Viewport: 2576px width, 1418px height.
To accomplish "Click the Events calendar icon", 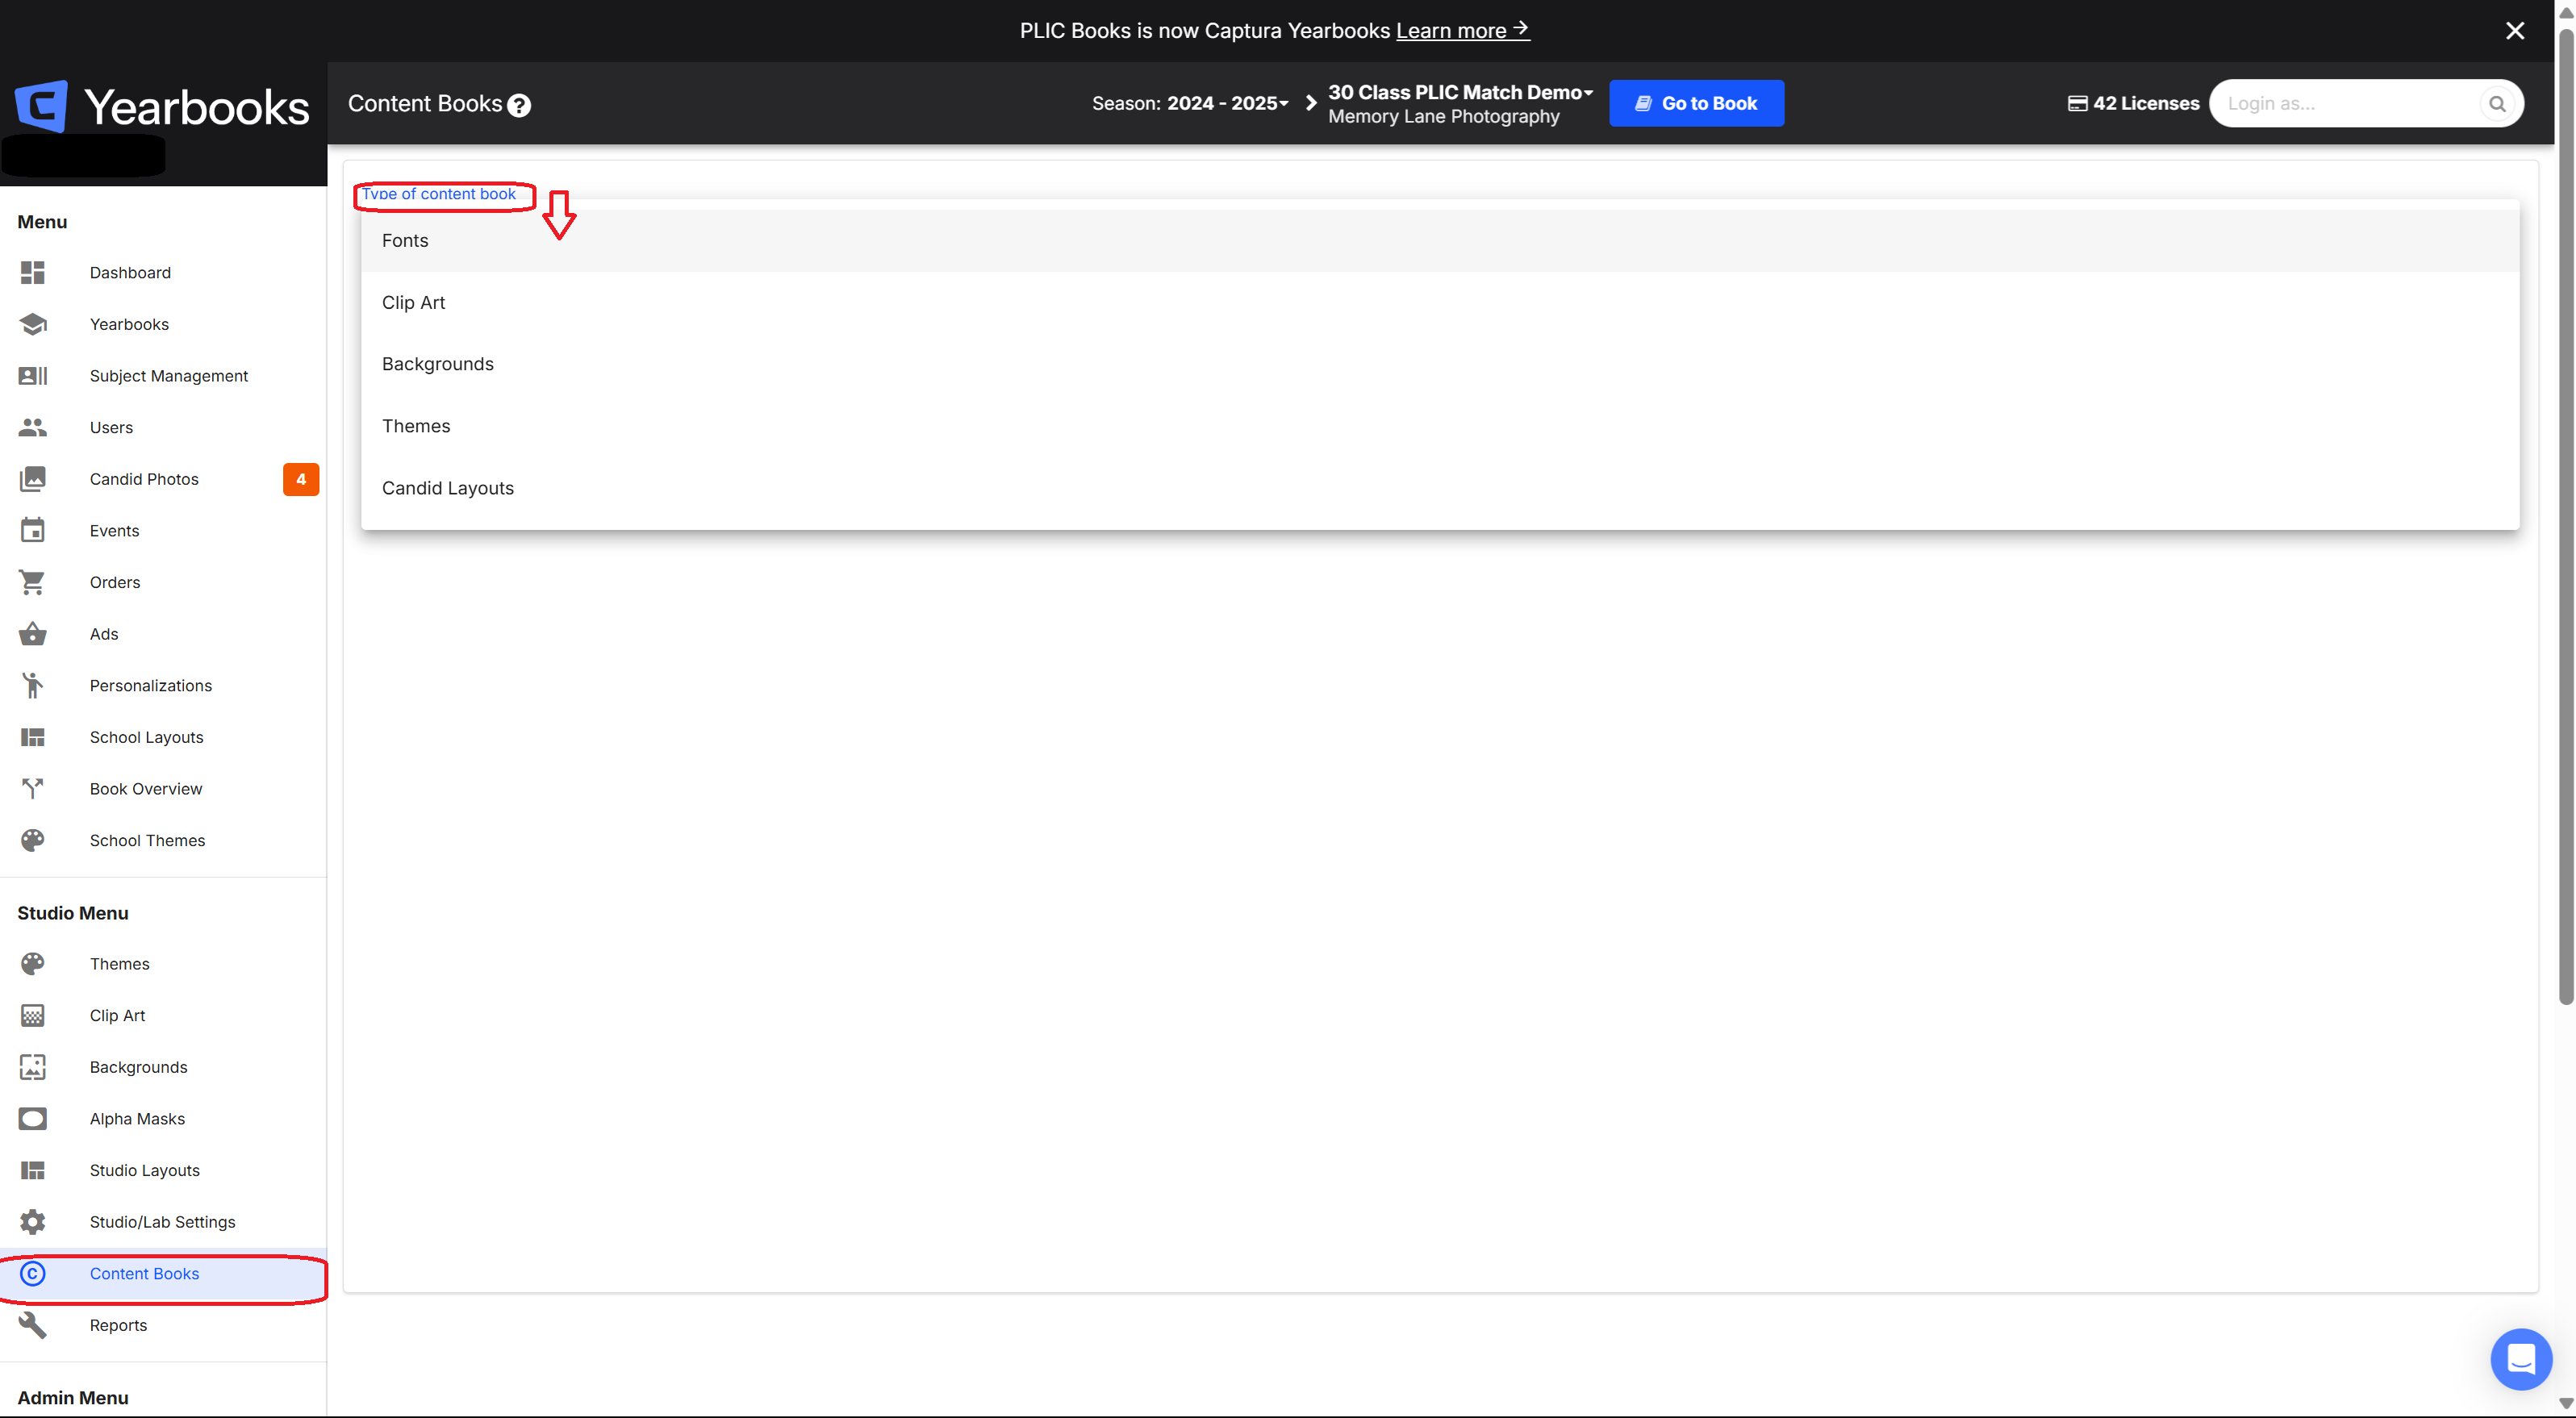I will 33,530.
